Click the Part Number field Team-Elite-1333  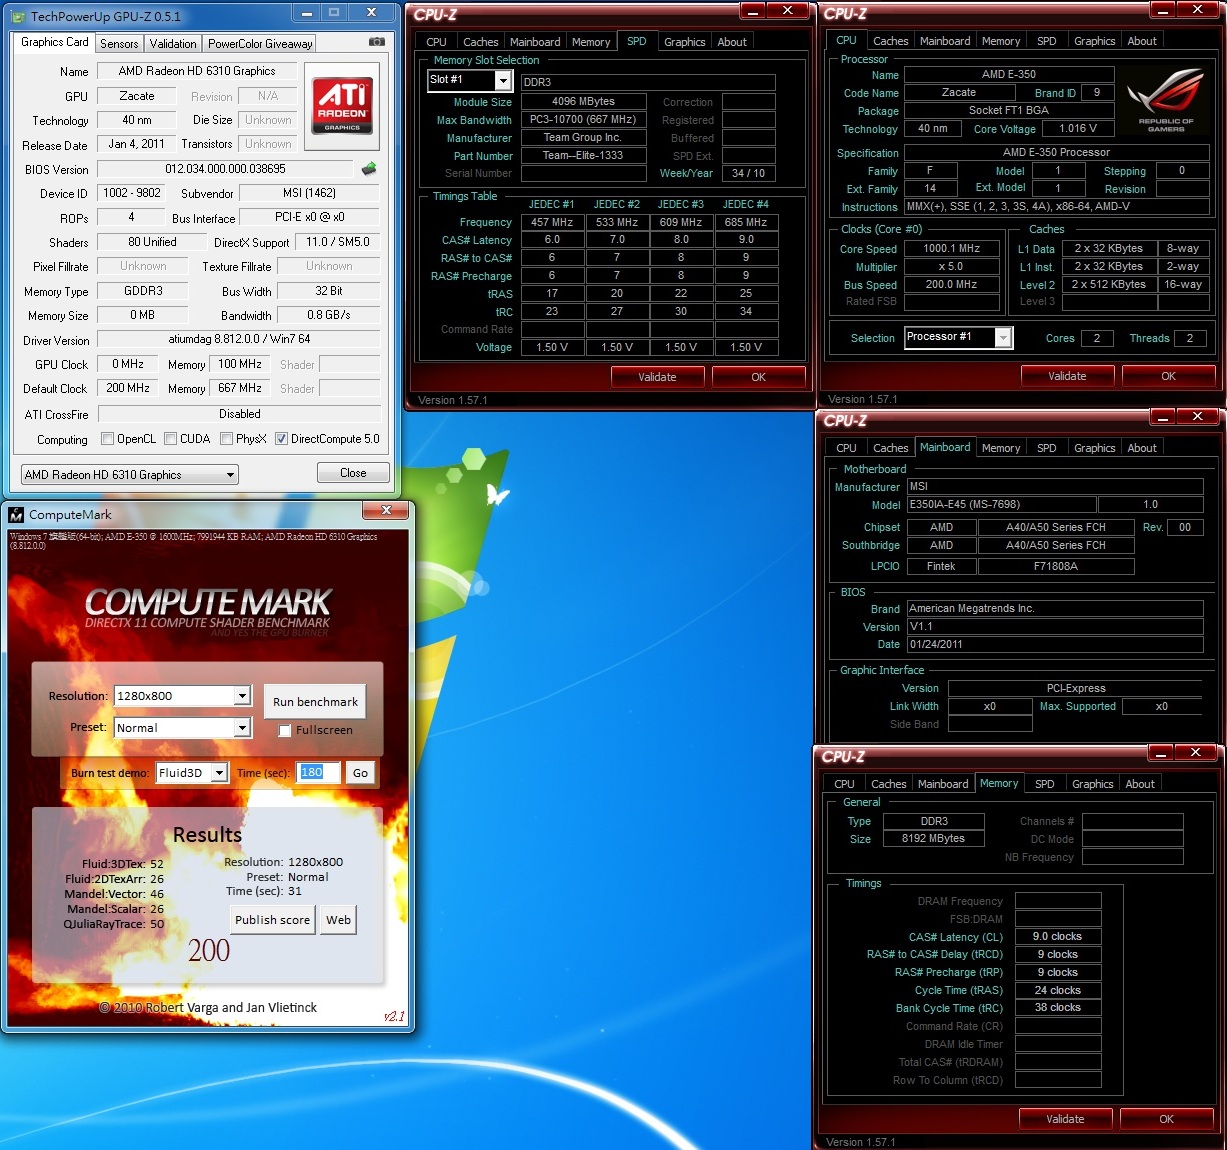583,156
